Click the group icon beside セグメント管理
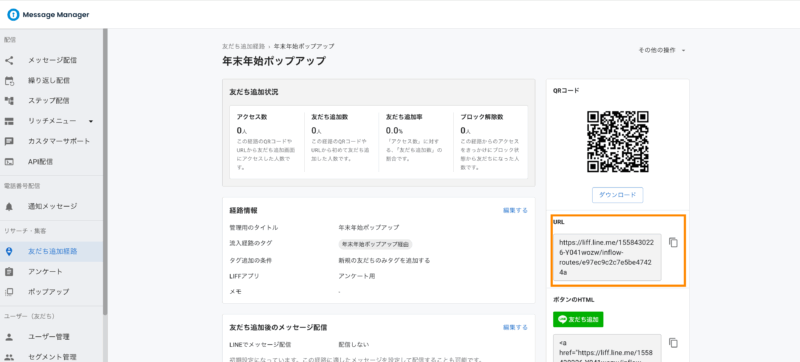The image size is (800, 362). [x=9, y=357]
